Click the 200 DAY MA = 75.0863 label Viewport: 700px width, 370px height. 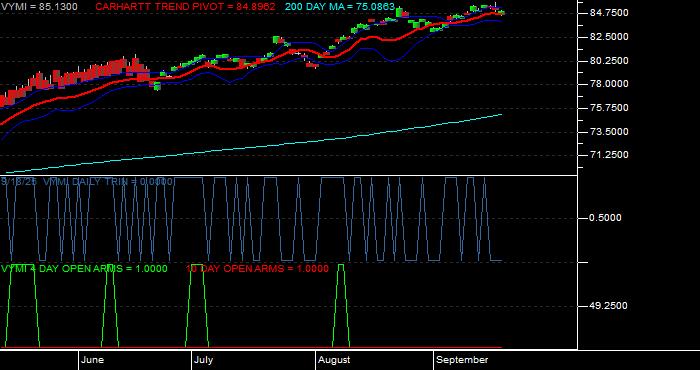(x=340, y=7)
